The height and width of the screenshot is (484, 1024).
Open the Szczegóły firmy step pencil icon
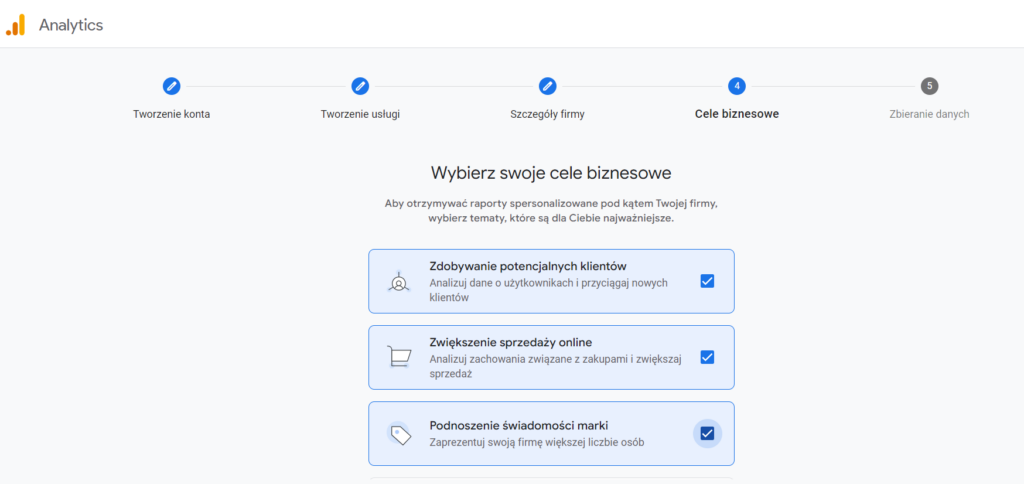click(x=547, y=86)
